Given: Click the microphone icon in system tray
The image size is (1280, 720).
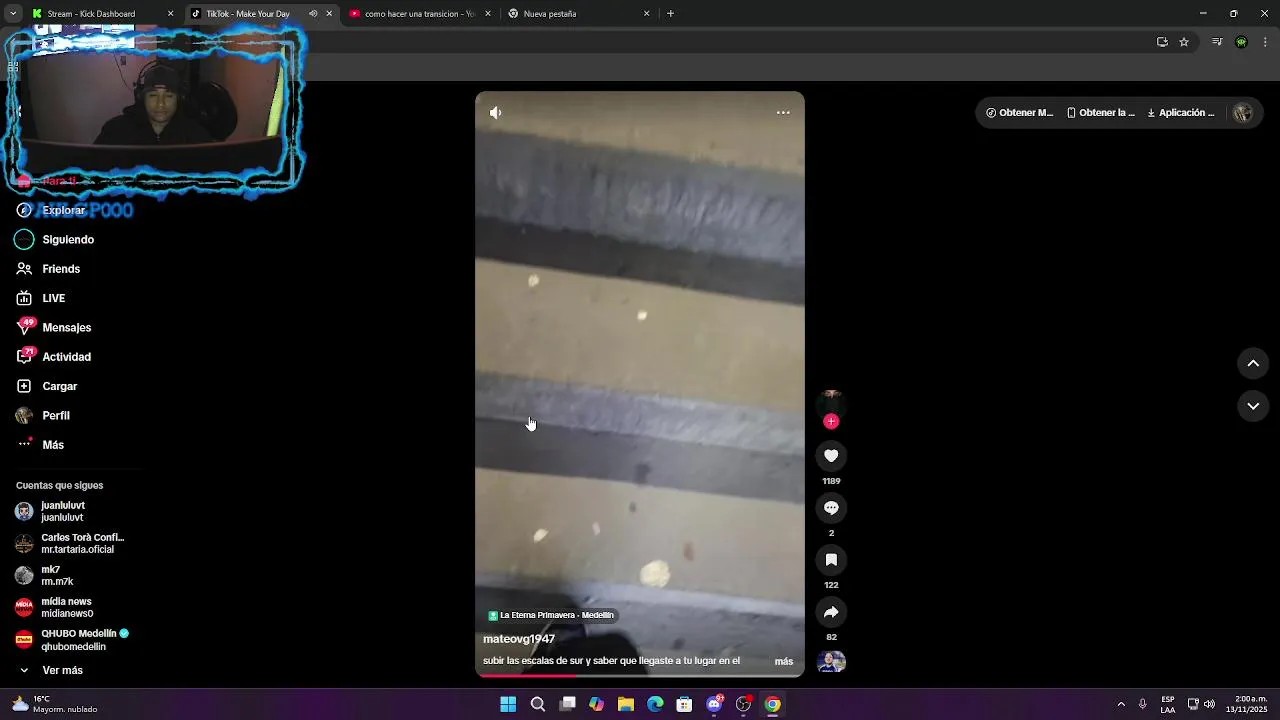Looking at the screenshot, I should pos(1143,705).
